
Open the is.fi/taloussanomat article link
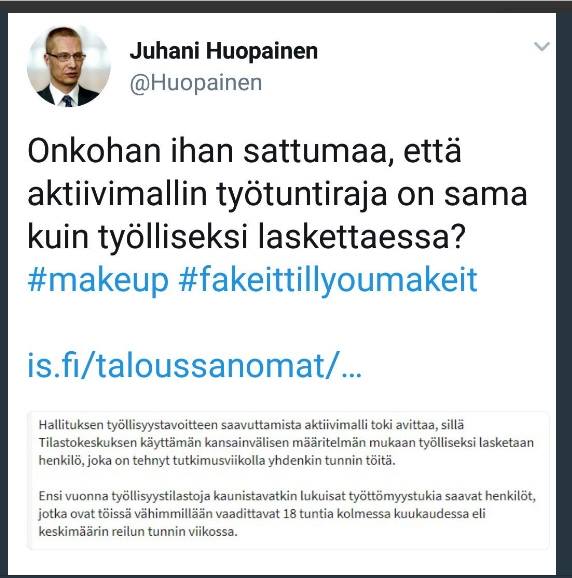click(195, 365)
